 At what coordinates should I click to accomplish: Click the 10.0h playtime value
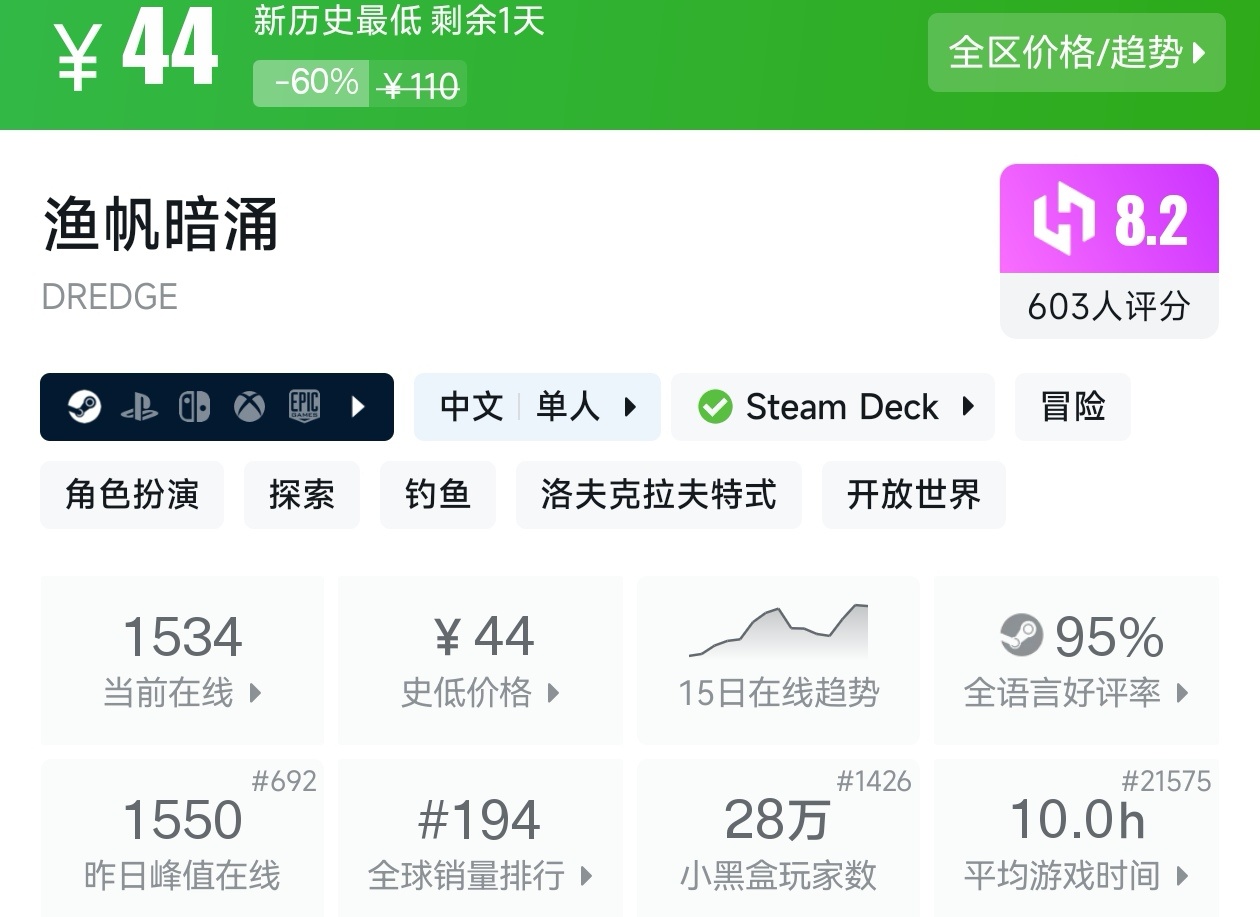1077,820
